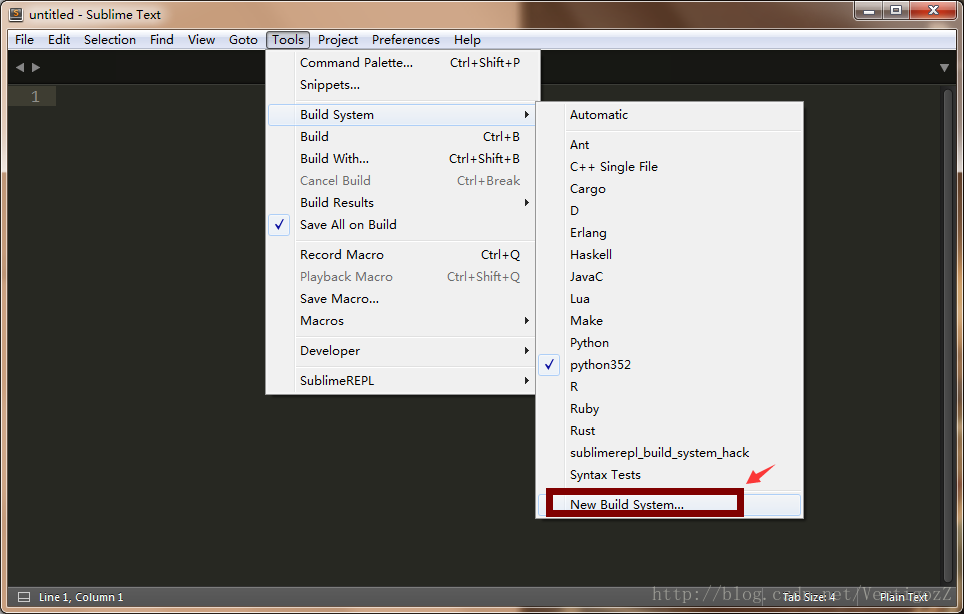Viewport: 964px width, 614px height.
Task: Select D build system
Action: [x=670, y=211]
